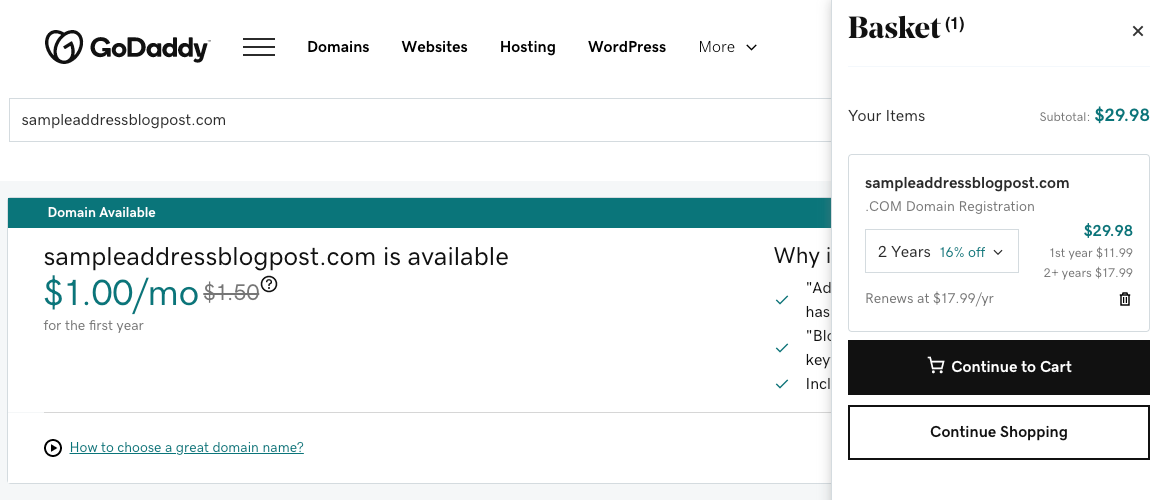The width and height of the screenshot is (1160, 500).
Task: Open the WordPress menu
Action: point(627,47)
